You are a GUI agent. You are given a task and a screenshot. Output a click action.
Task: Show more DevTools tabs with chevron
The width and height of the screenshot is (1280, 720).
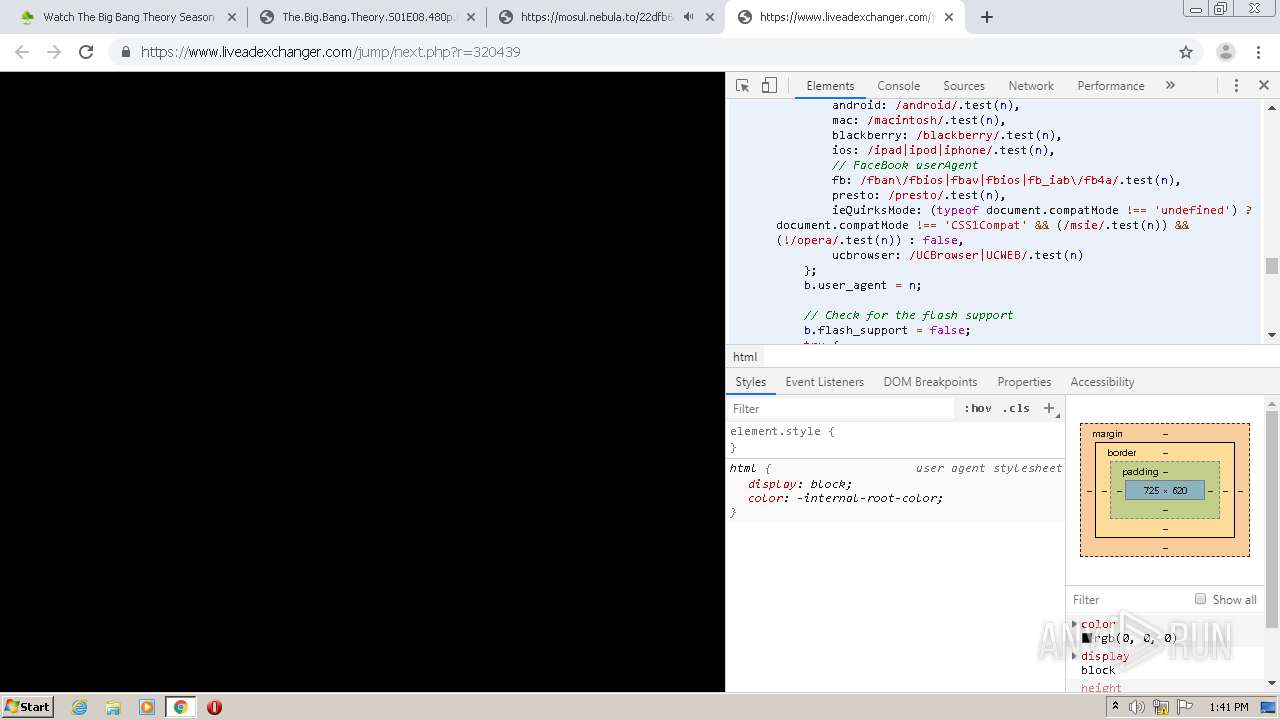[x=1170, y=86]
